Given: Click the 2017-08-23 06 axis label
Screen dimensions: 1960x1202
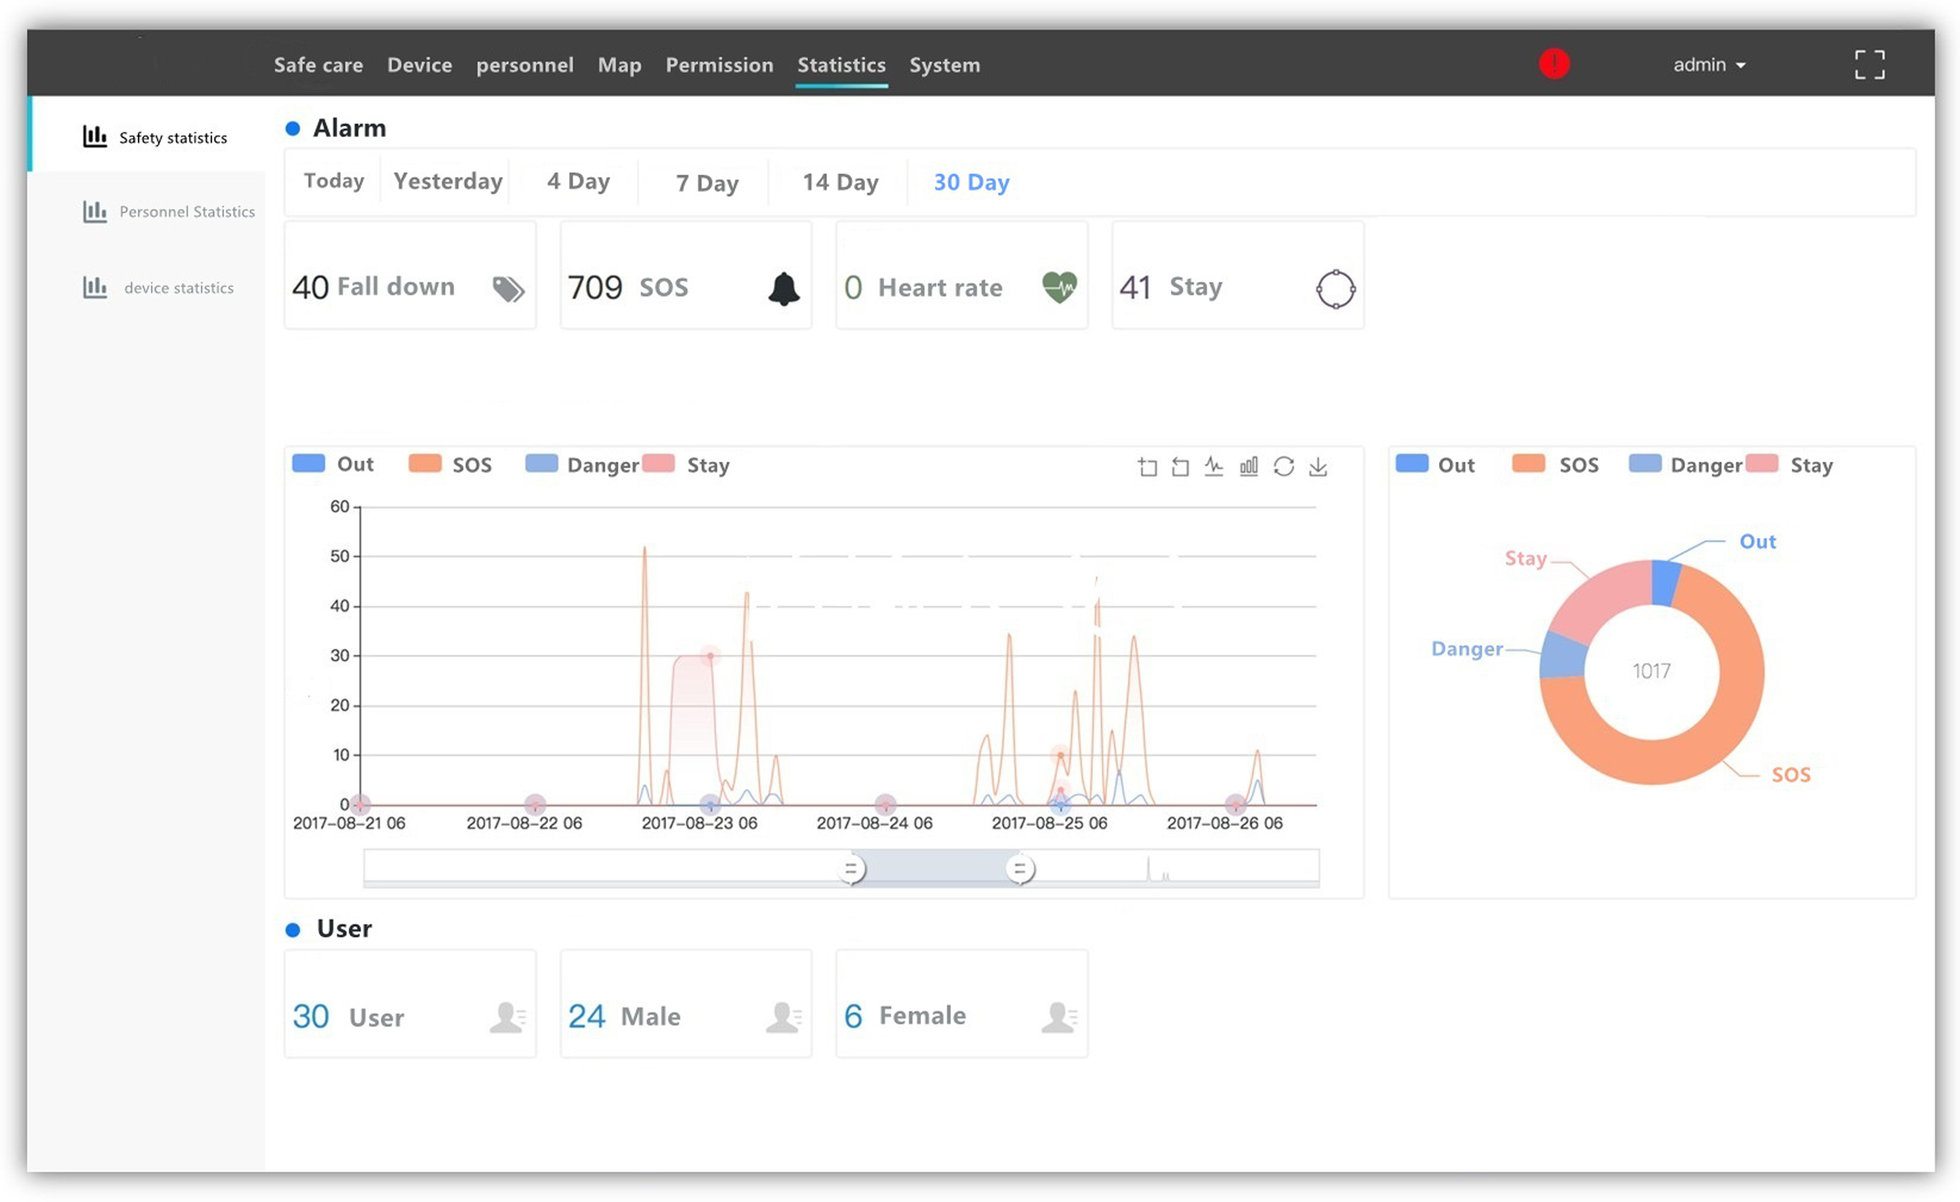Looking at the screenshot, I should click(x=699, y=823).
